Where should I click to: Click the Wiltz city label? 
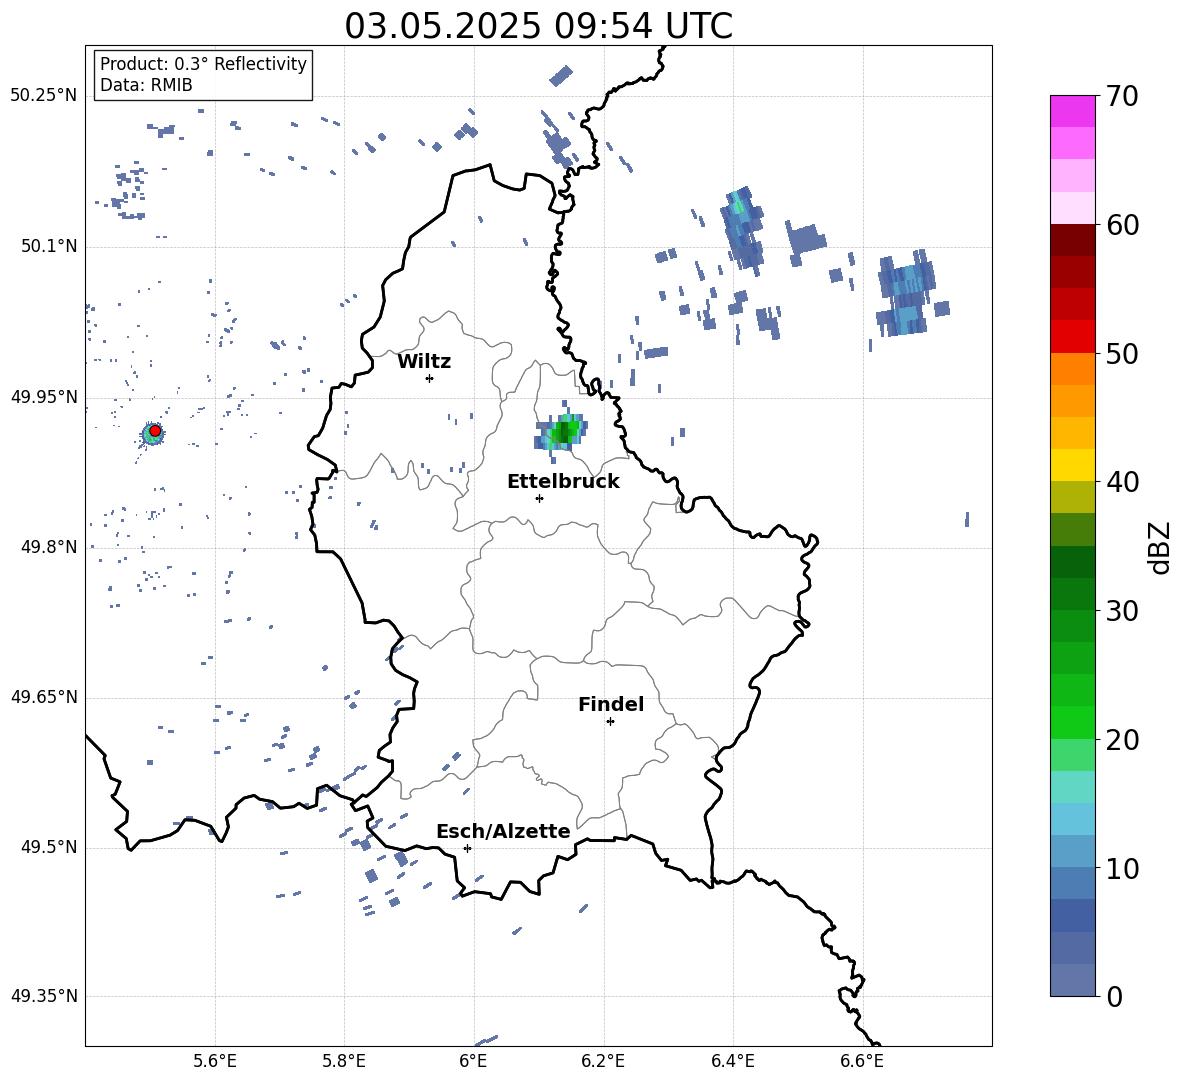(424, 362)
